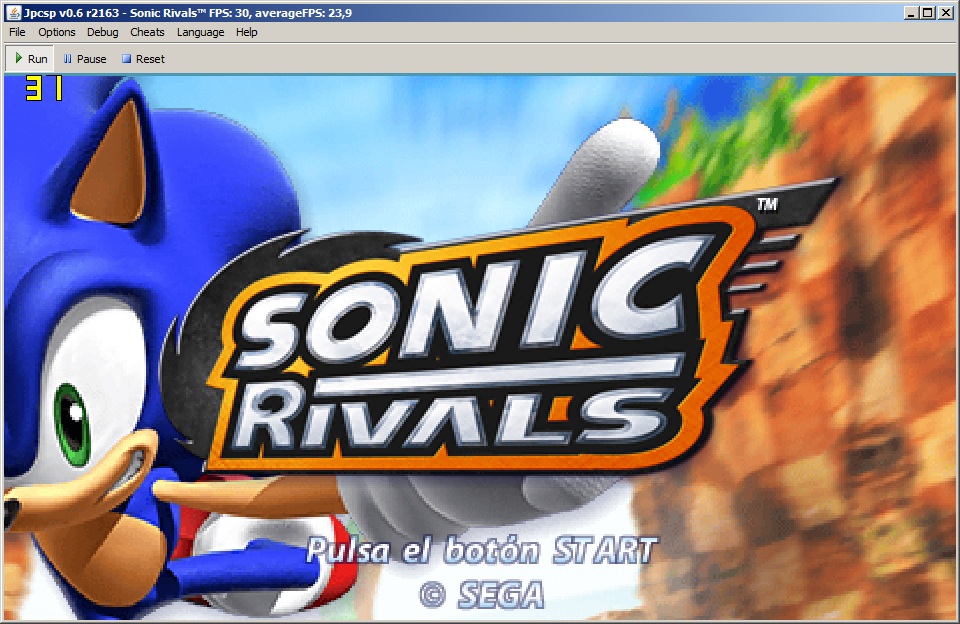
Task: Minimize the Jpcsp window
Action: tap(911, 12)
